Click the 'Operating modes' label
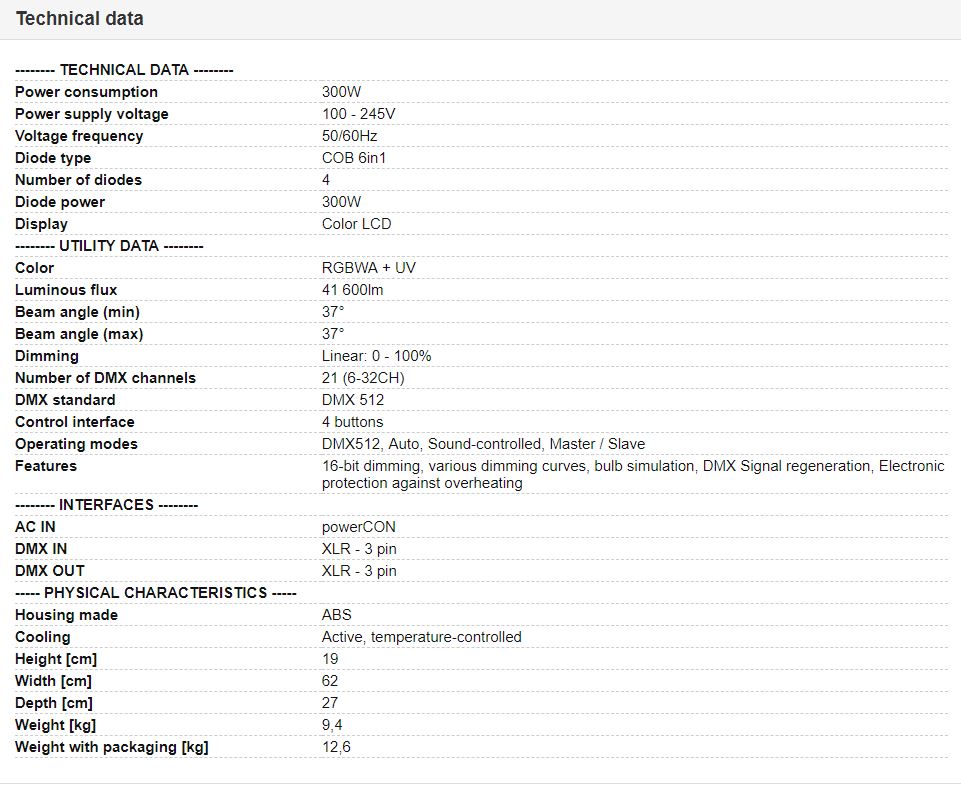 [x=77, y=444]
